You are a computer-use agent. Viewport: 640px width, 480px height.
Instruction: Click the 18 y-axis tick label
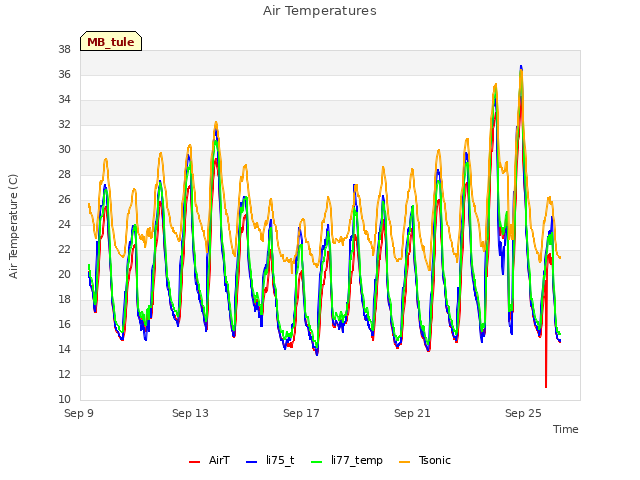coord(64,299)
